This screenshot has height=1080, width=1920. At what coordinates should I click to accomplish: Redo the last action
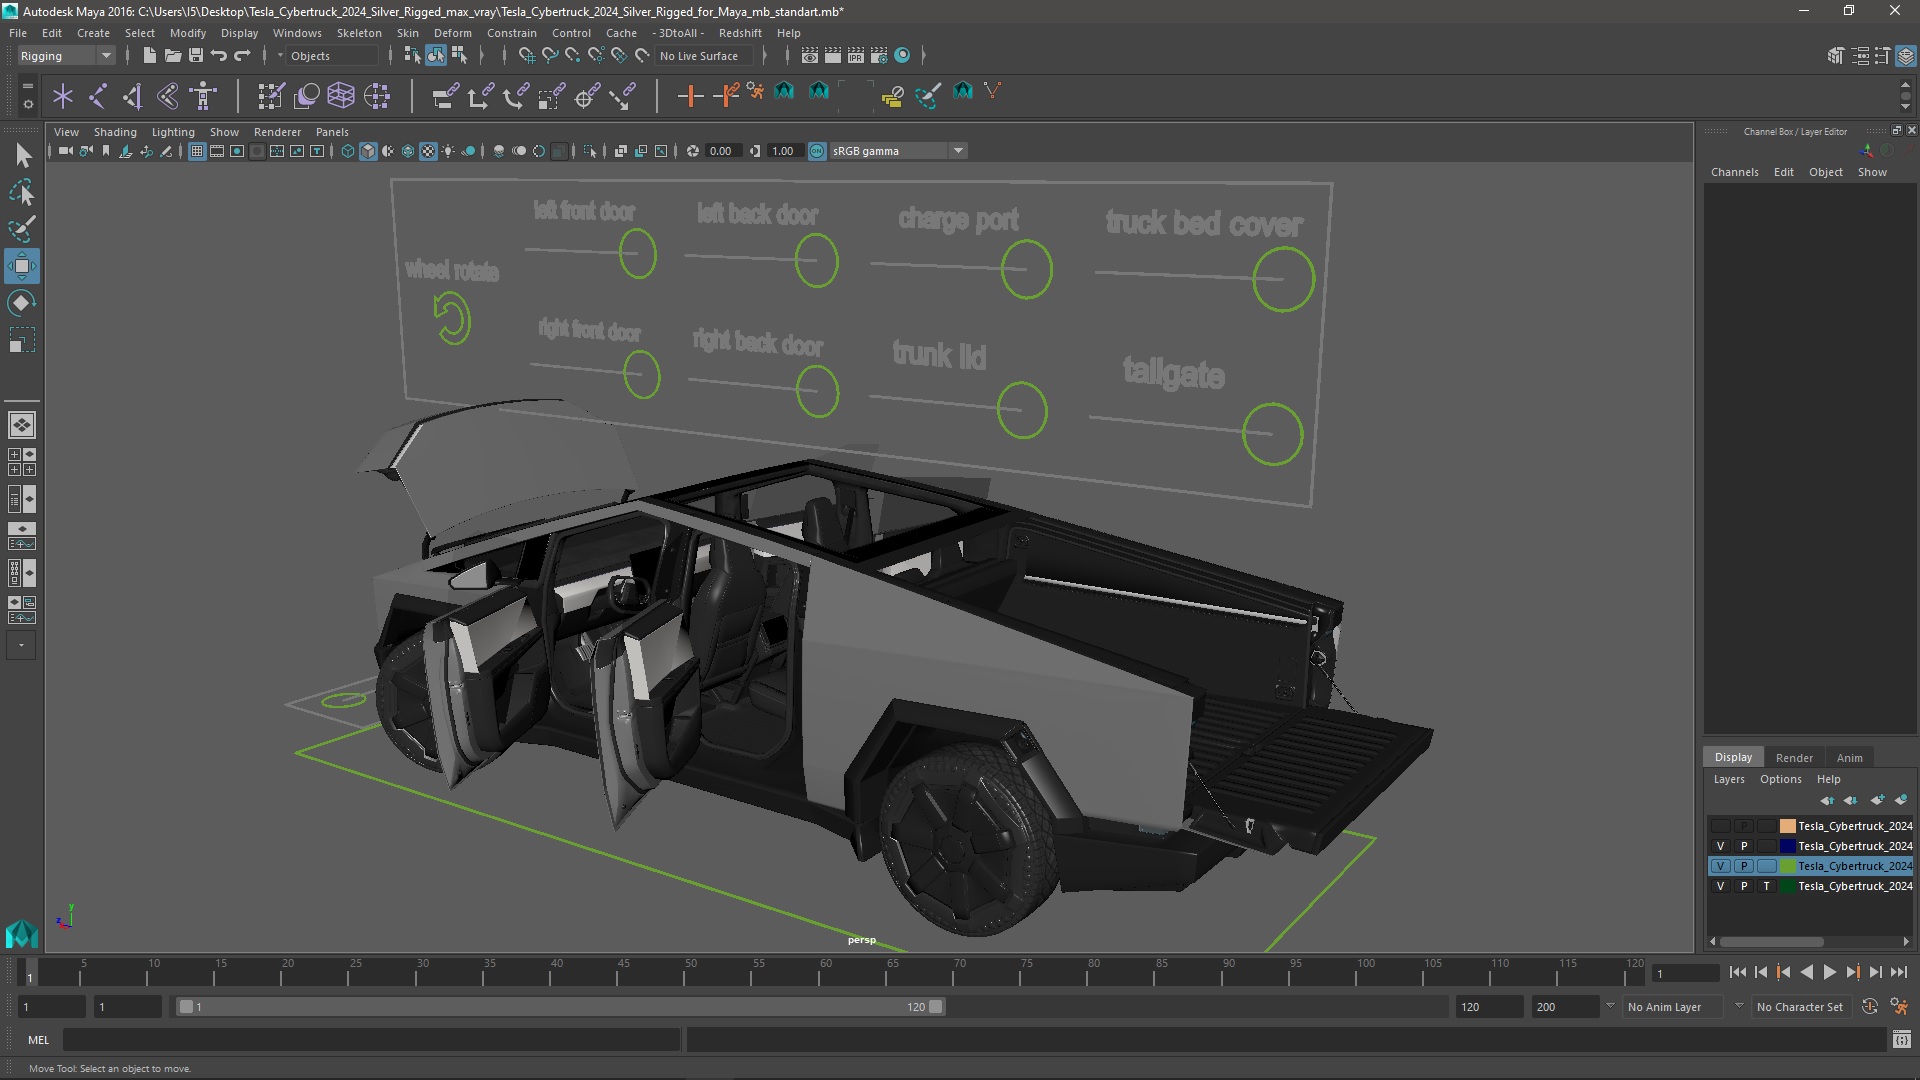pos(242,56)
